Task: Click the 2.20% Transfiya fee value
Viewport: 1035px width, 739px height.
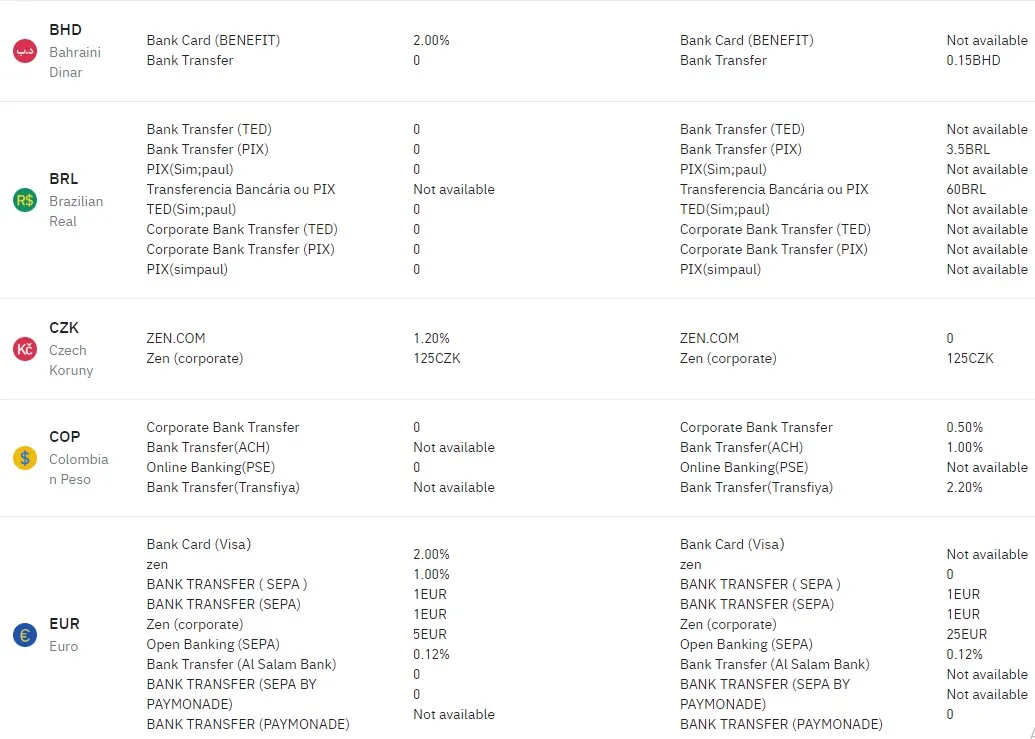Action: tap(964, 487)
